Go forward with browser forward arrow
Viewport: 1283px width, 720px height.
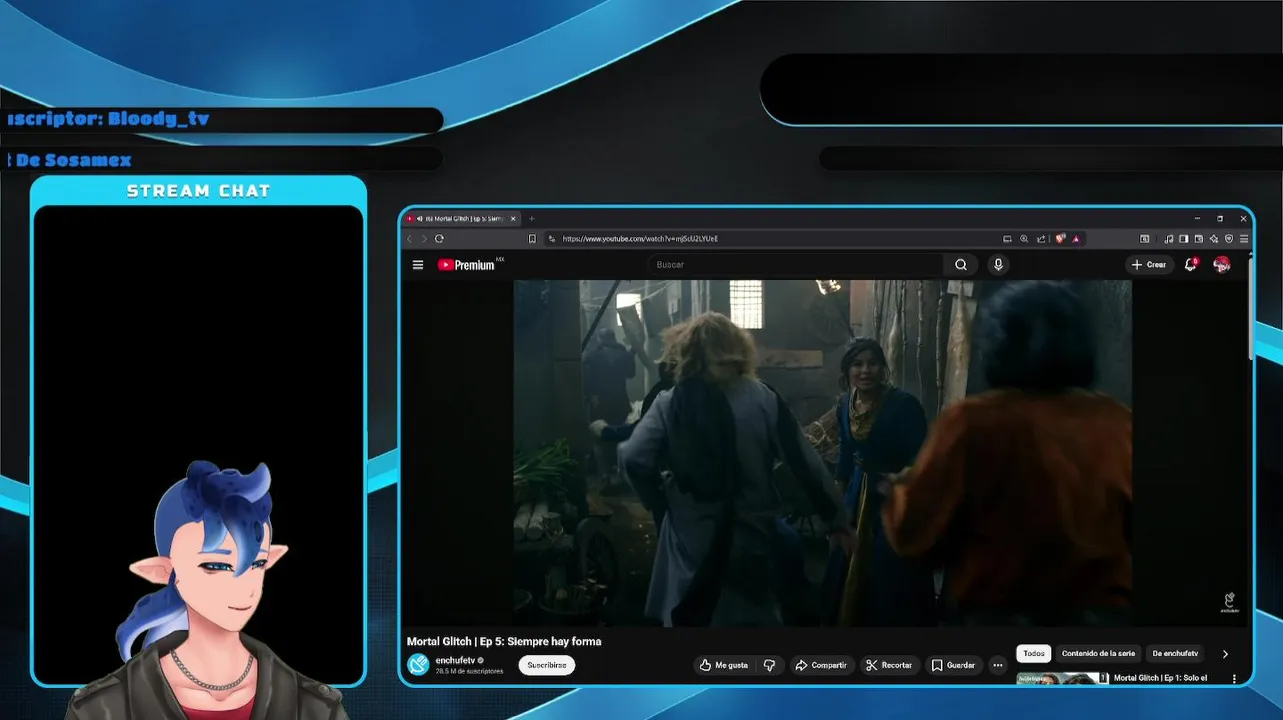[x=424, y=239]
